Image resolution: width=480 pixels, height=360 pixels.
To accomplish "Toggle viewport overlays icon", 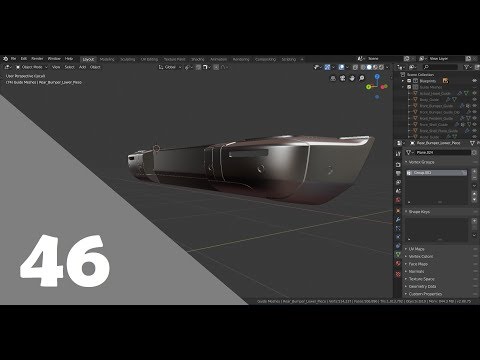I will (341, 67).
